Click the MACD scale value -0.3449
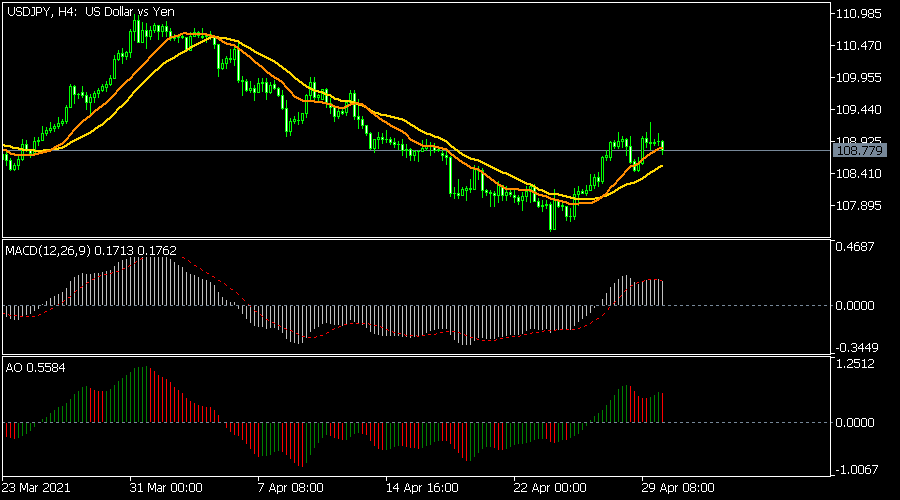The image size is (900, 500). click(858, 347)
